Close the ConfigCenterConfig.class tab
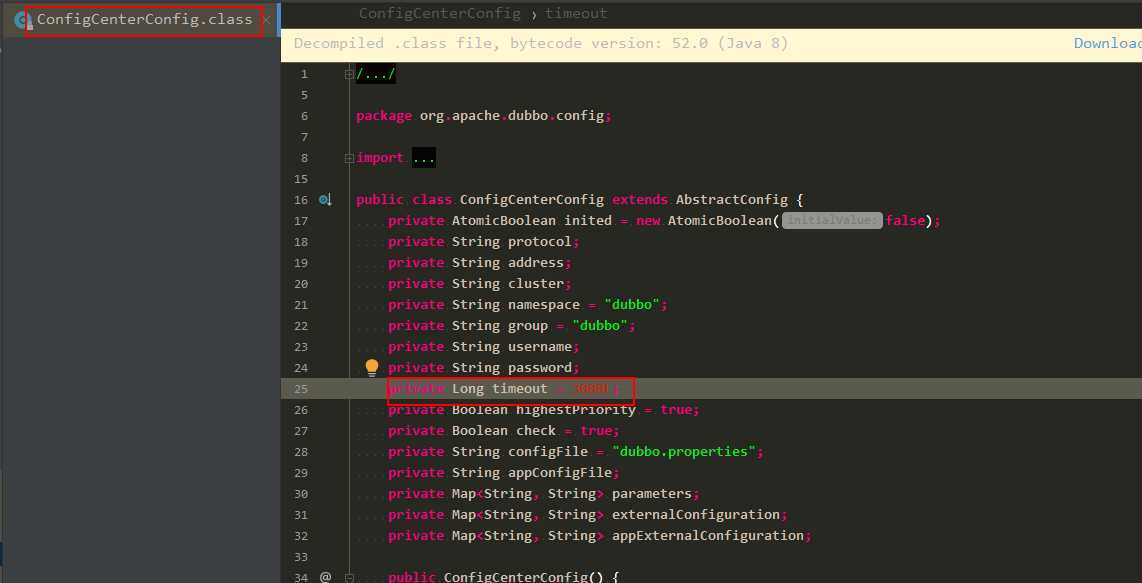 coord(267,20)
